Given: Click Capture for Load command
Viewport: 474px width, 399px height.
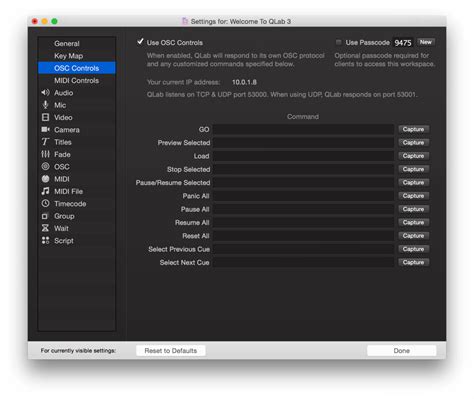Looking at the screenshot, I should 413,156.
